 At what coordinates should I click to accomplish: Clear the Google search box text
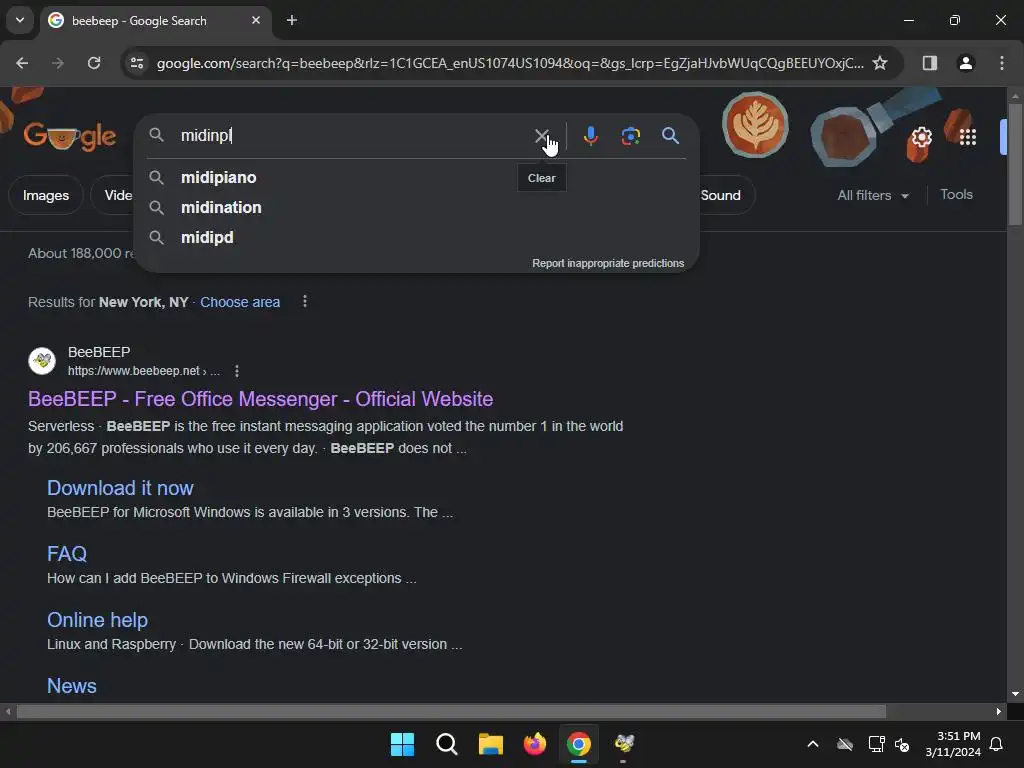(541, 136)
